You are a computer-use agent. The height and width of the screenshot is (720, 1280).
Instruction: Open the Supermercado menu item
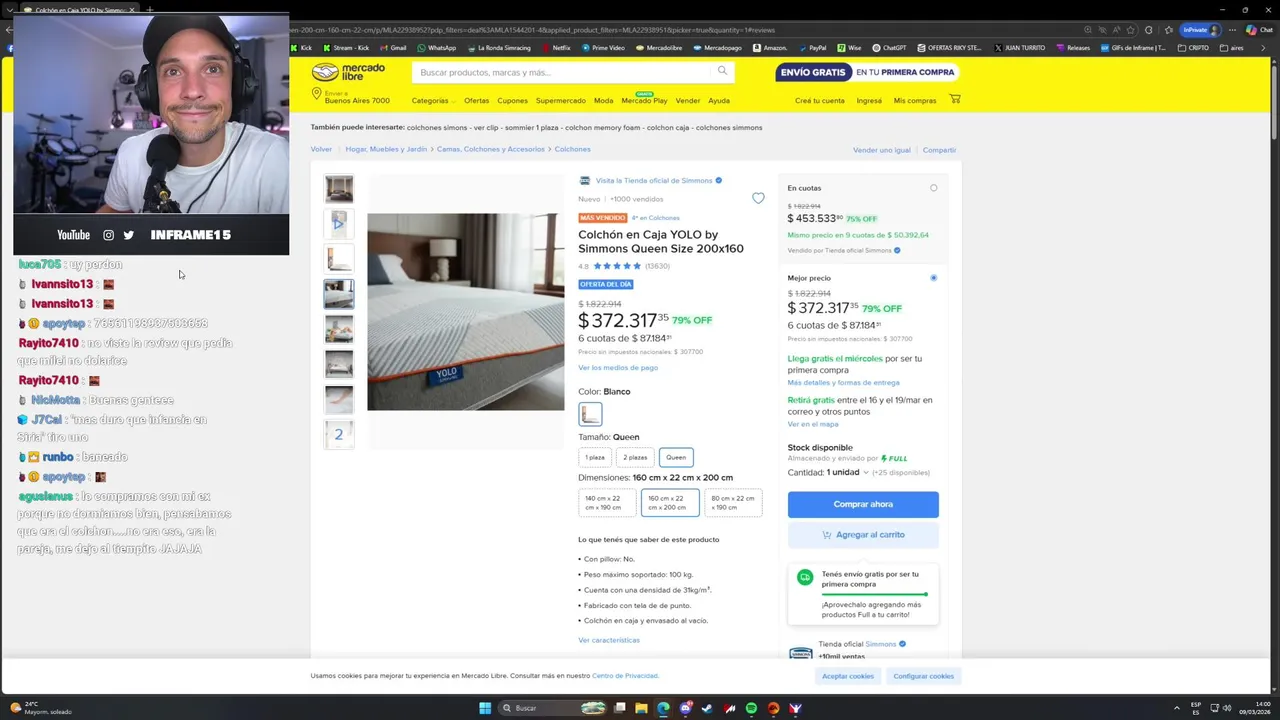point(560,101)
